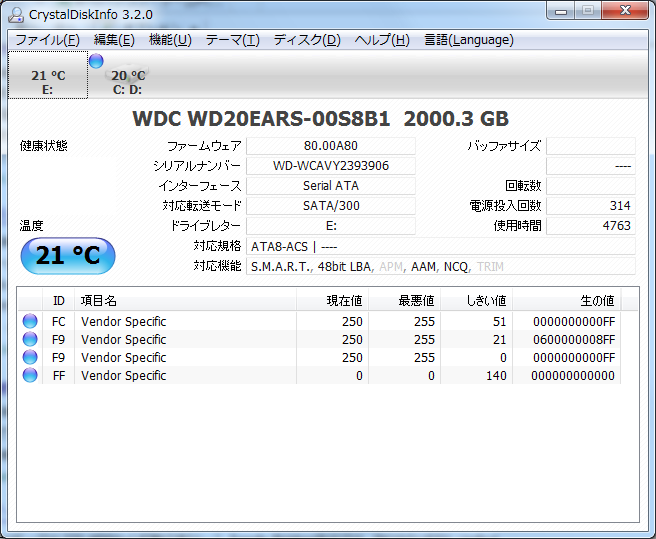Open the 言語(Language) menu
Image resolution: width=656 pixels, height=539 pixels.
[x=469, y=40]
